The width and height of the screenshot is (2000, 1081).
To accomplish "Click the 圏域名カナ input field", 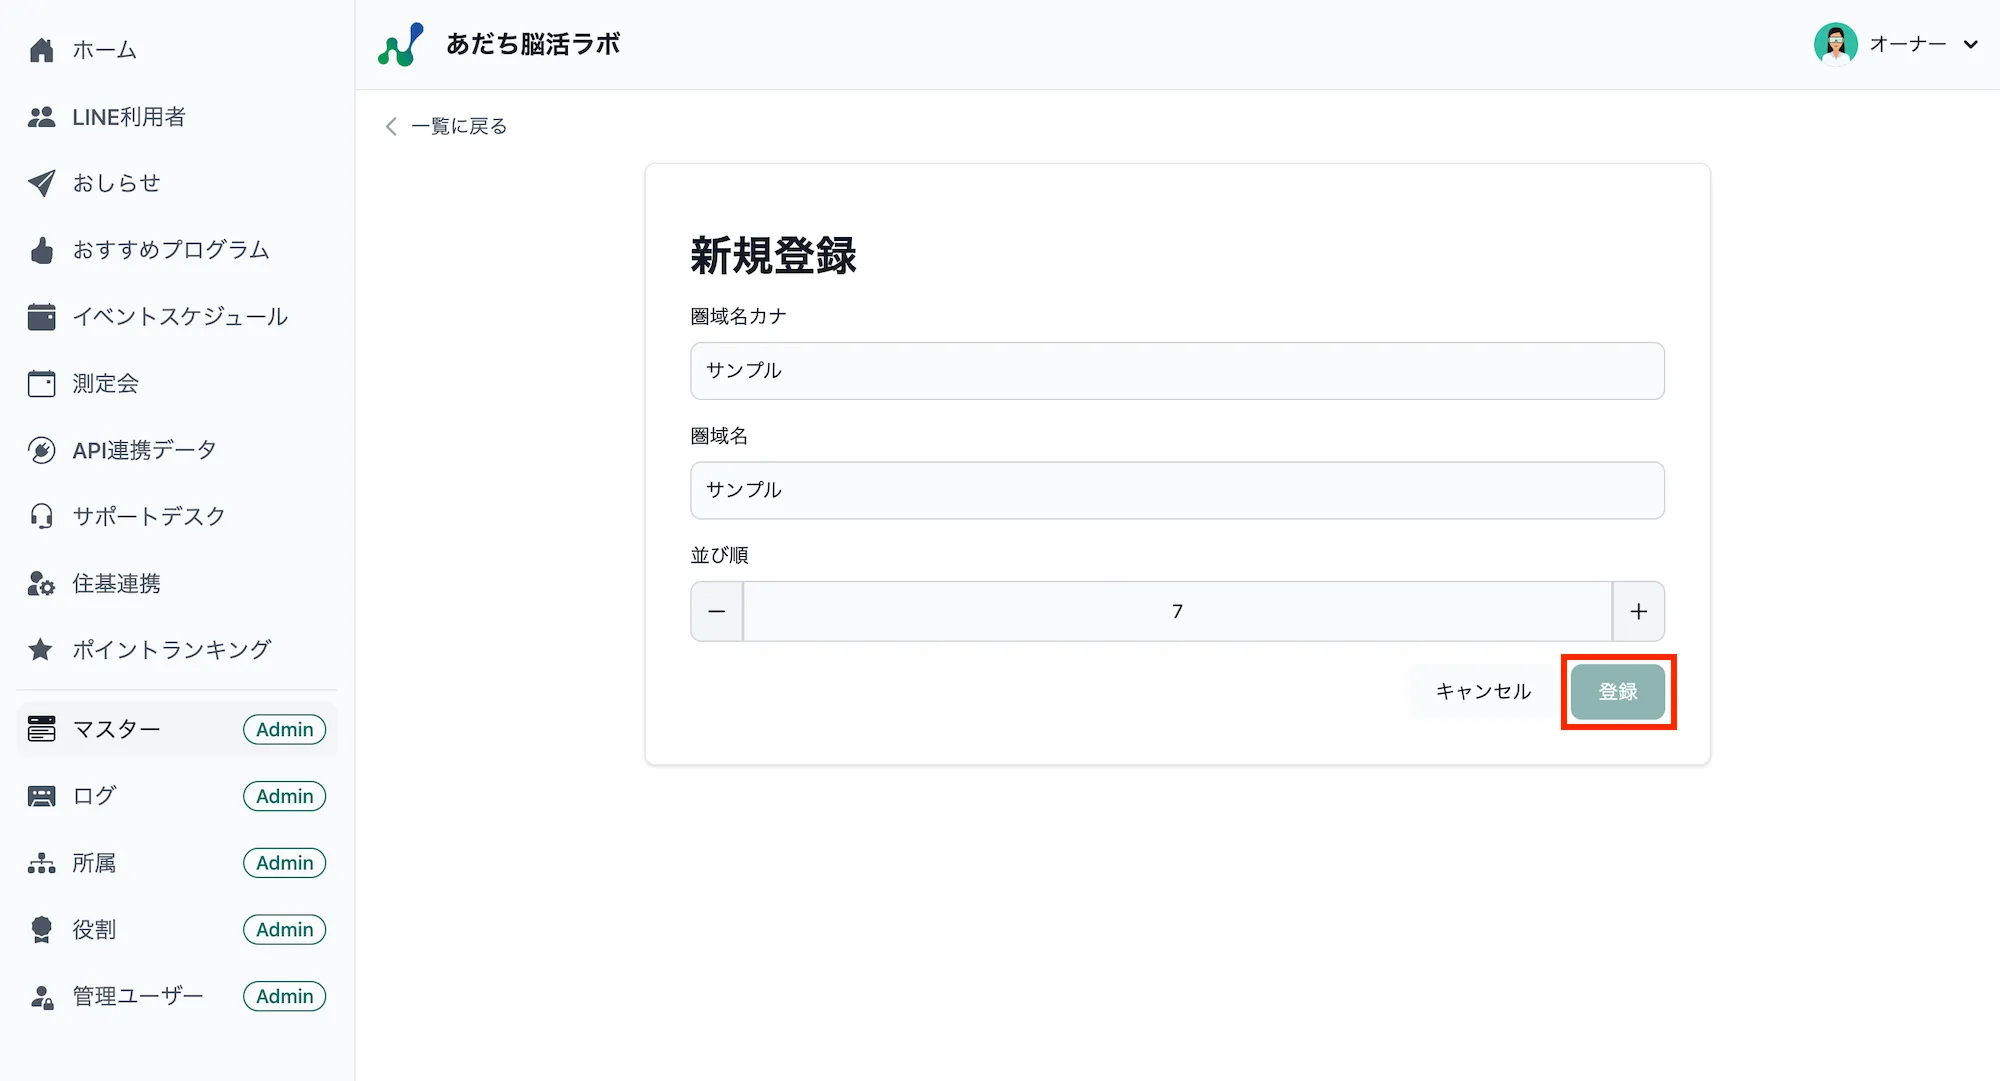I will pyautogui.click(x=1176, y=370).
